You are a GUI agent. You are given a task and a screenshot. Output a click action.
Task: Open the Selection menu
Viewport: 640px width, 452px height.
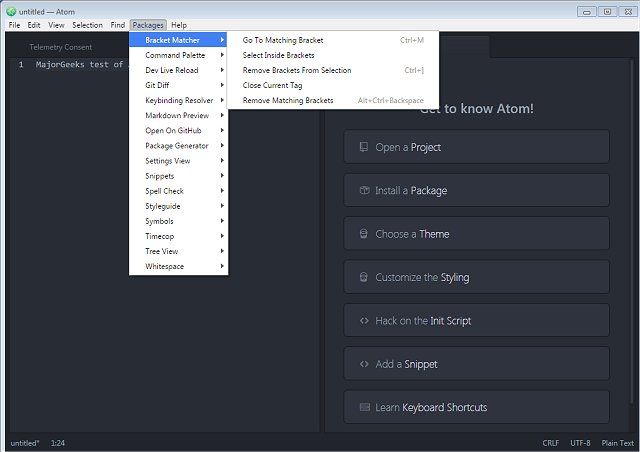[87, 25]
